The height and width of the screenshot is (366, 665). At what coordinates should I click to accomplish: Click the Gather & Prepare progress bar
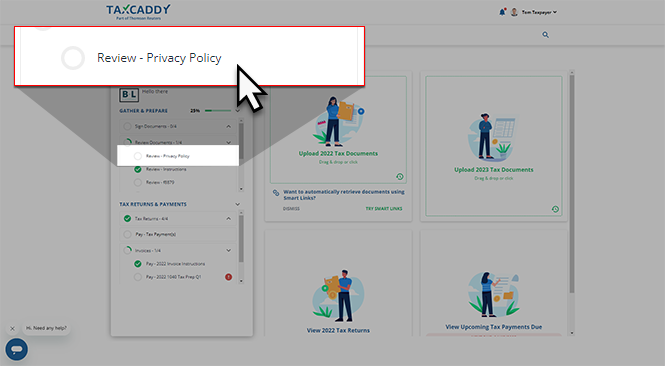coord(218,111)
